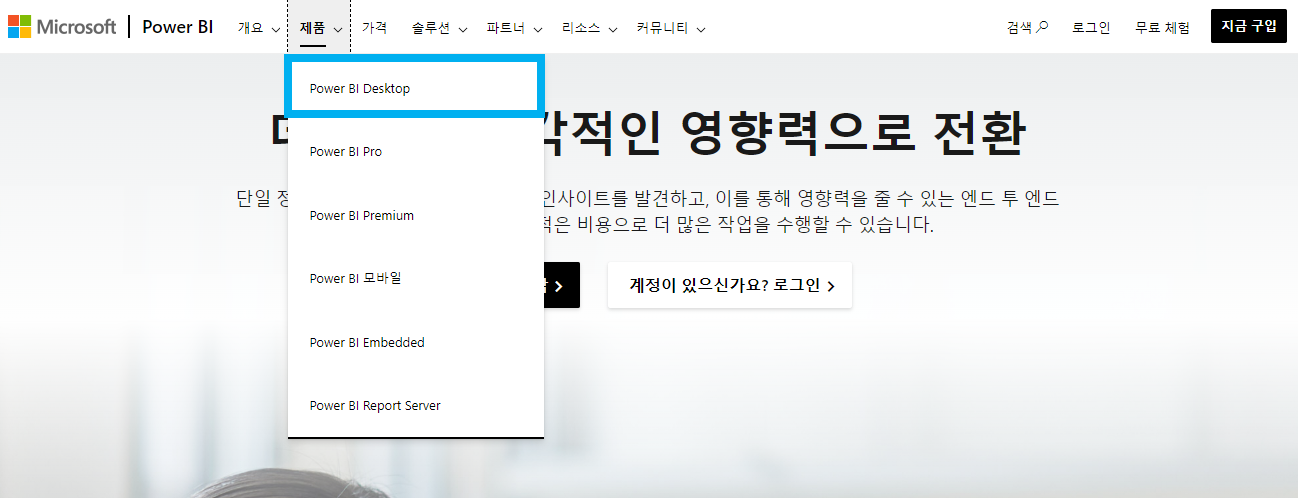The image size is (1298, 498).
Task: Click the 지금 구입 button
Action: tap(1248, 26)
